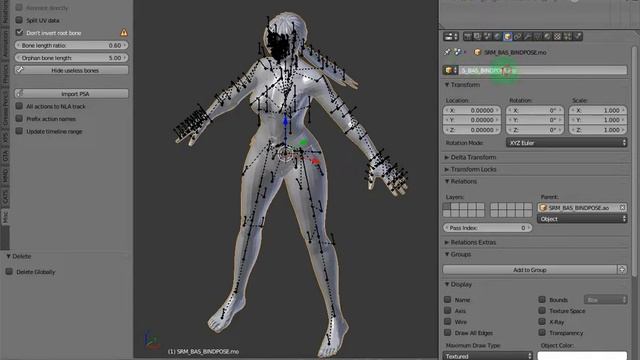Uncheck Don't invert root bone
640x360 pixels.
tap(19, 32)
